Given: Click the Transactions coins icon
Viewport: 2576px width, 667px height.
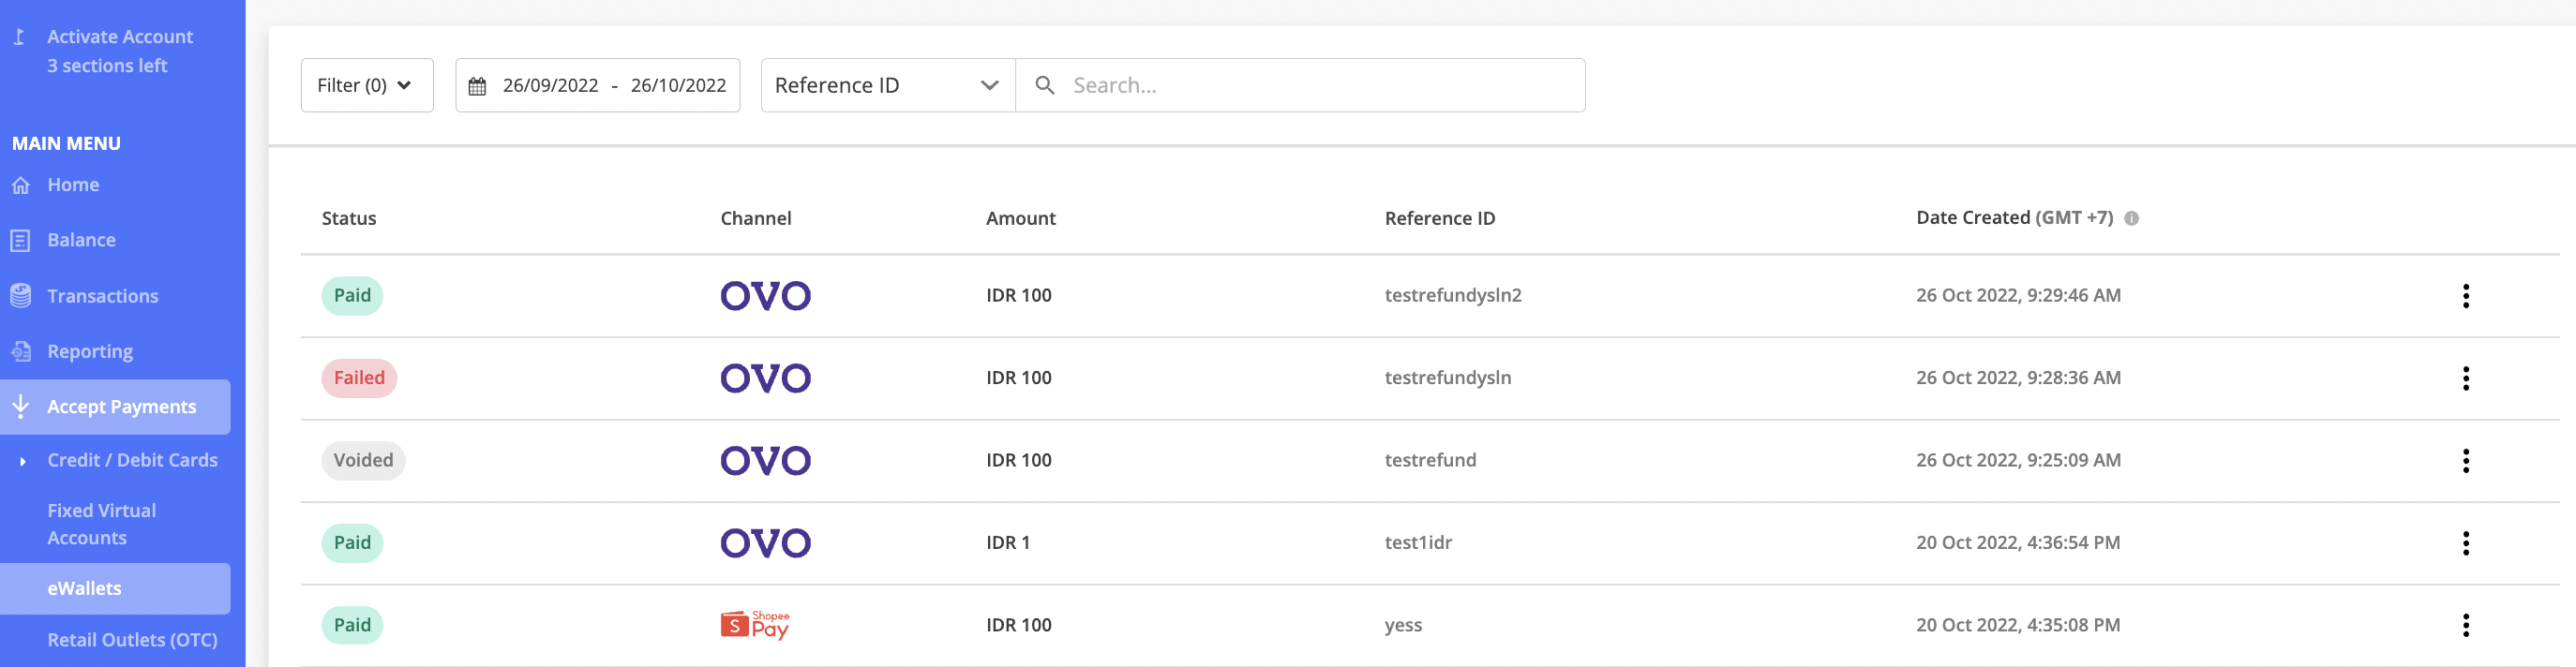Looking at the screenshot, I should tap(20, 296).
